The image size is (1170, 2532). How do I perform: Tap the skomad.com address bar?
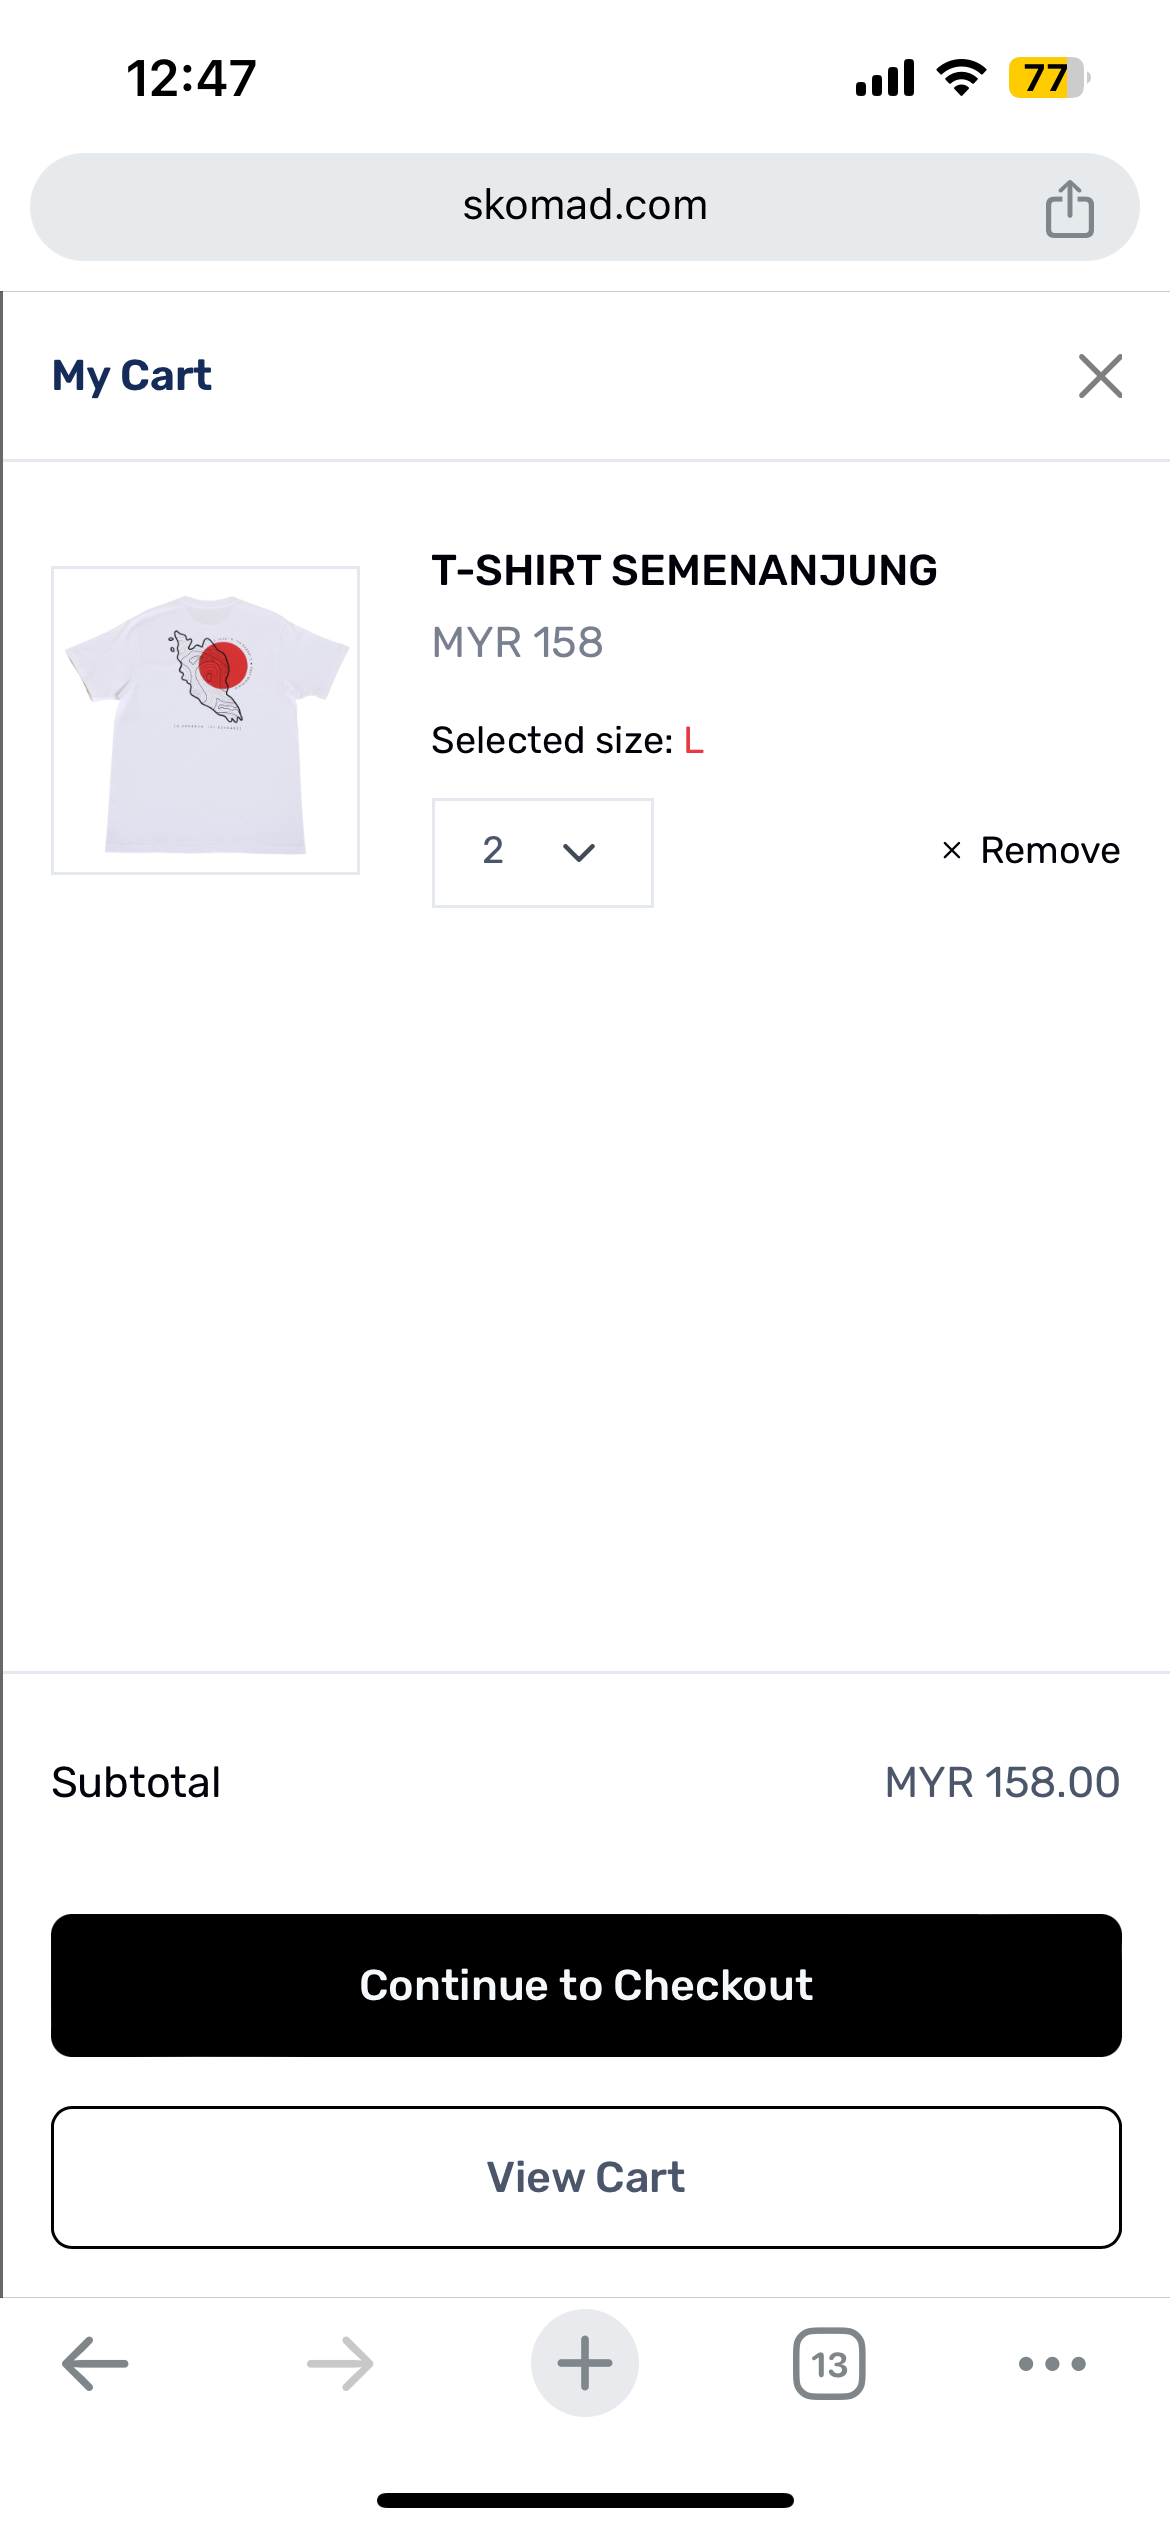pos(585,206)
